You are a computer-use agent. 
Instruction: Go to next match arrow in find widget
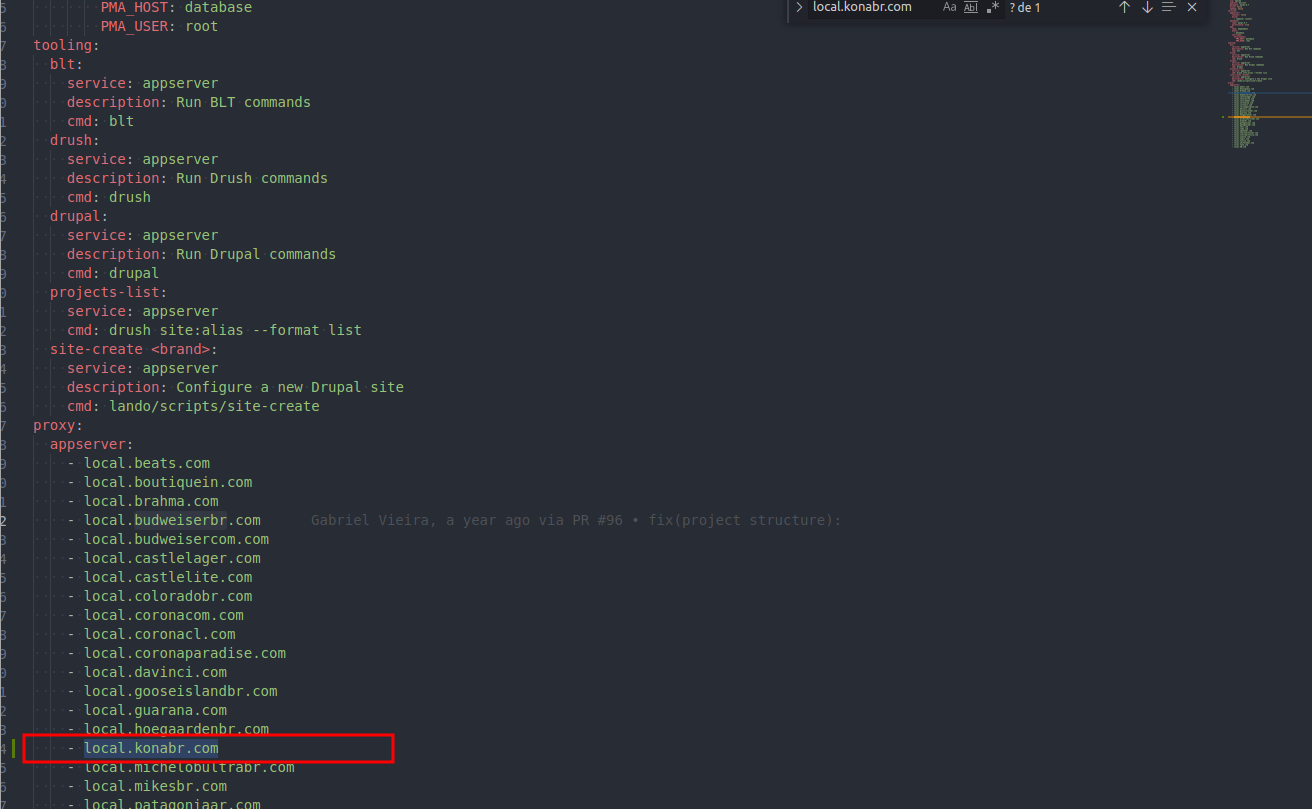pos(1147,7)
